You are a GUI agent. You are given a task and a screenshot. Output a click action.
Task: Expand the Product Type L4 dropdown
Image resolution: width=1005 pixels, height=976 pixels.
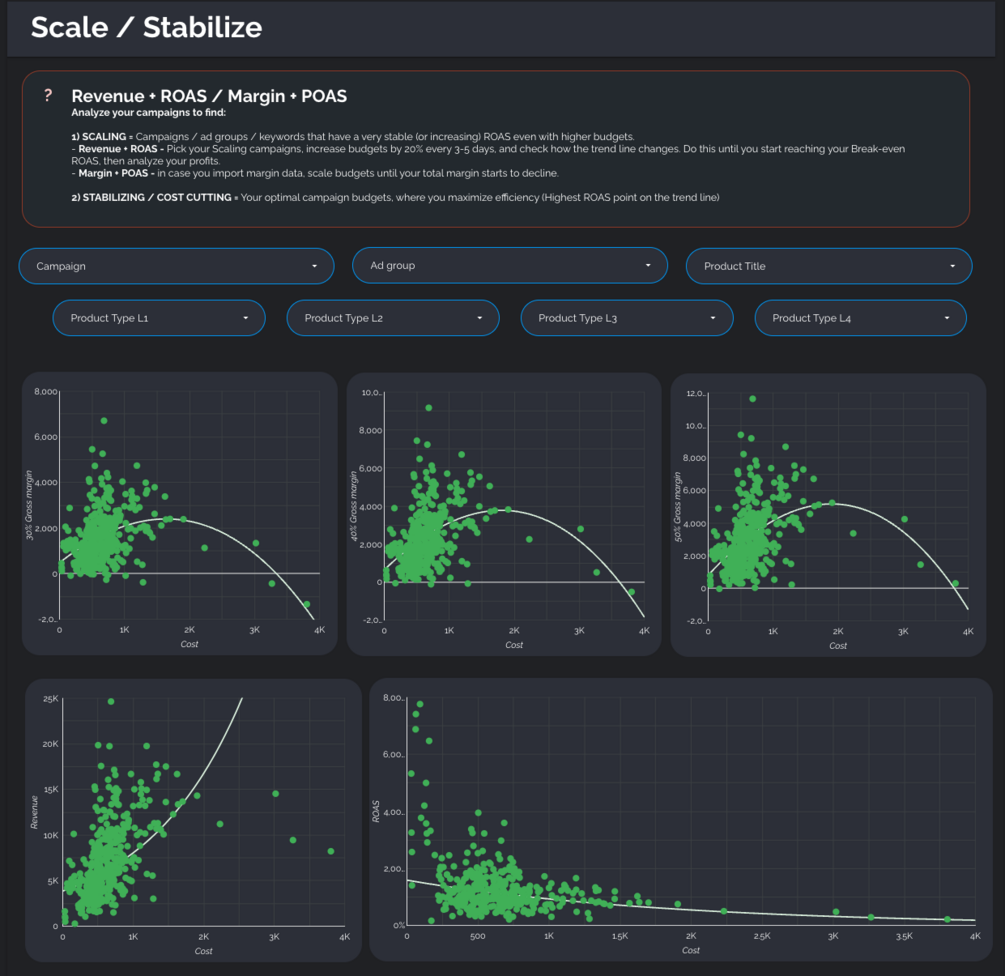860,318
